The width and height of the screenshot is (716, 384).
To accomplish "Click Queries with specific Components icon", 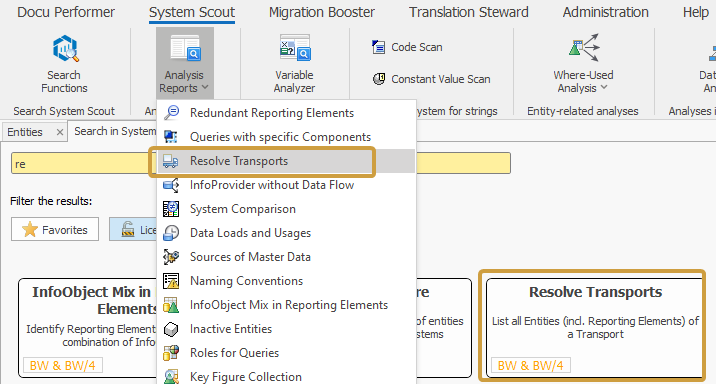I will pyautogui.click(x=171, y=137).
